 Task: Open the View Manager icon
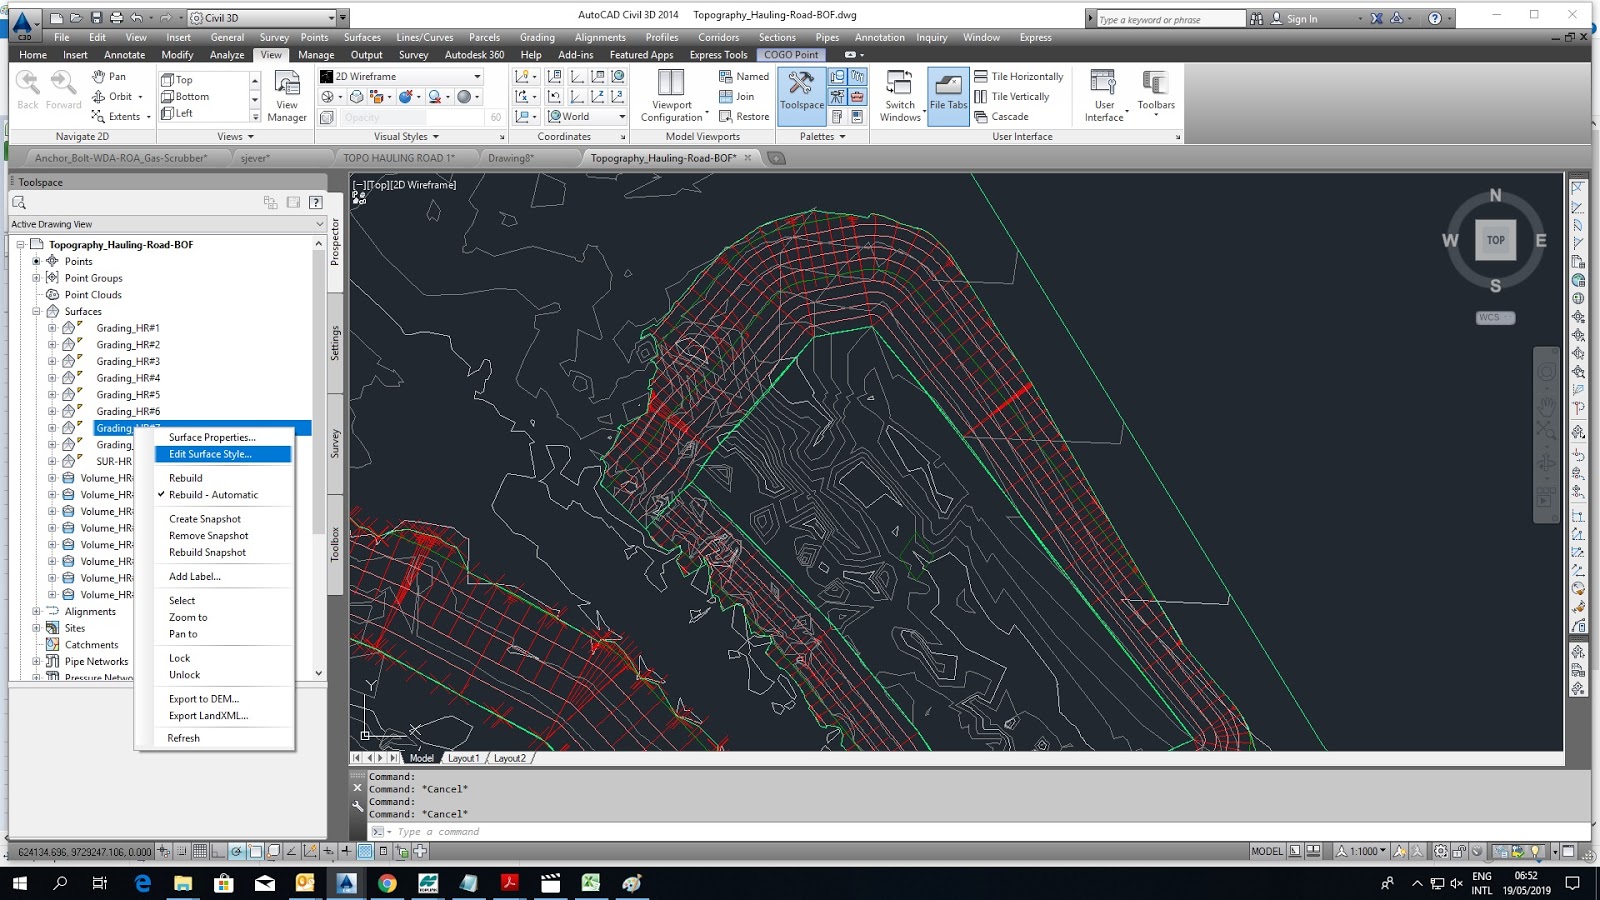click(287, 95)
